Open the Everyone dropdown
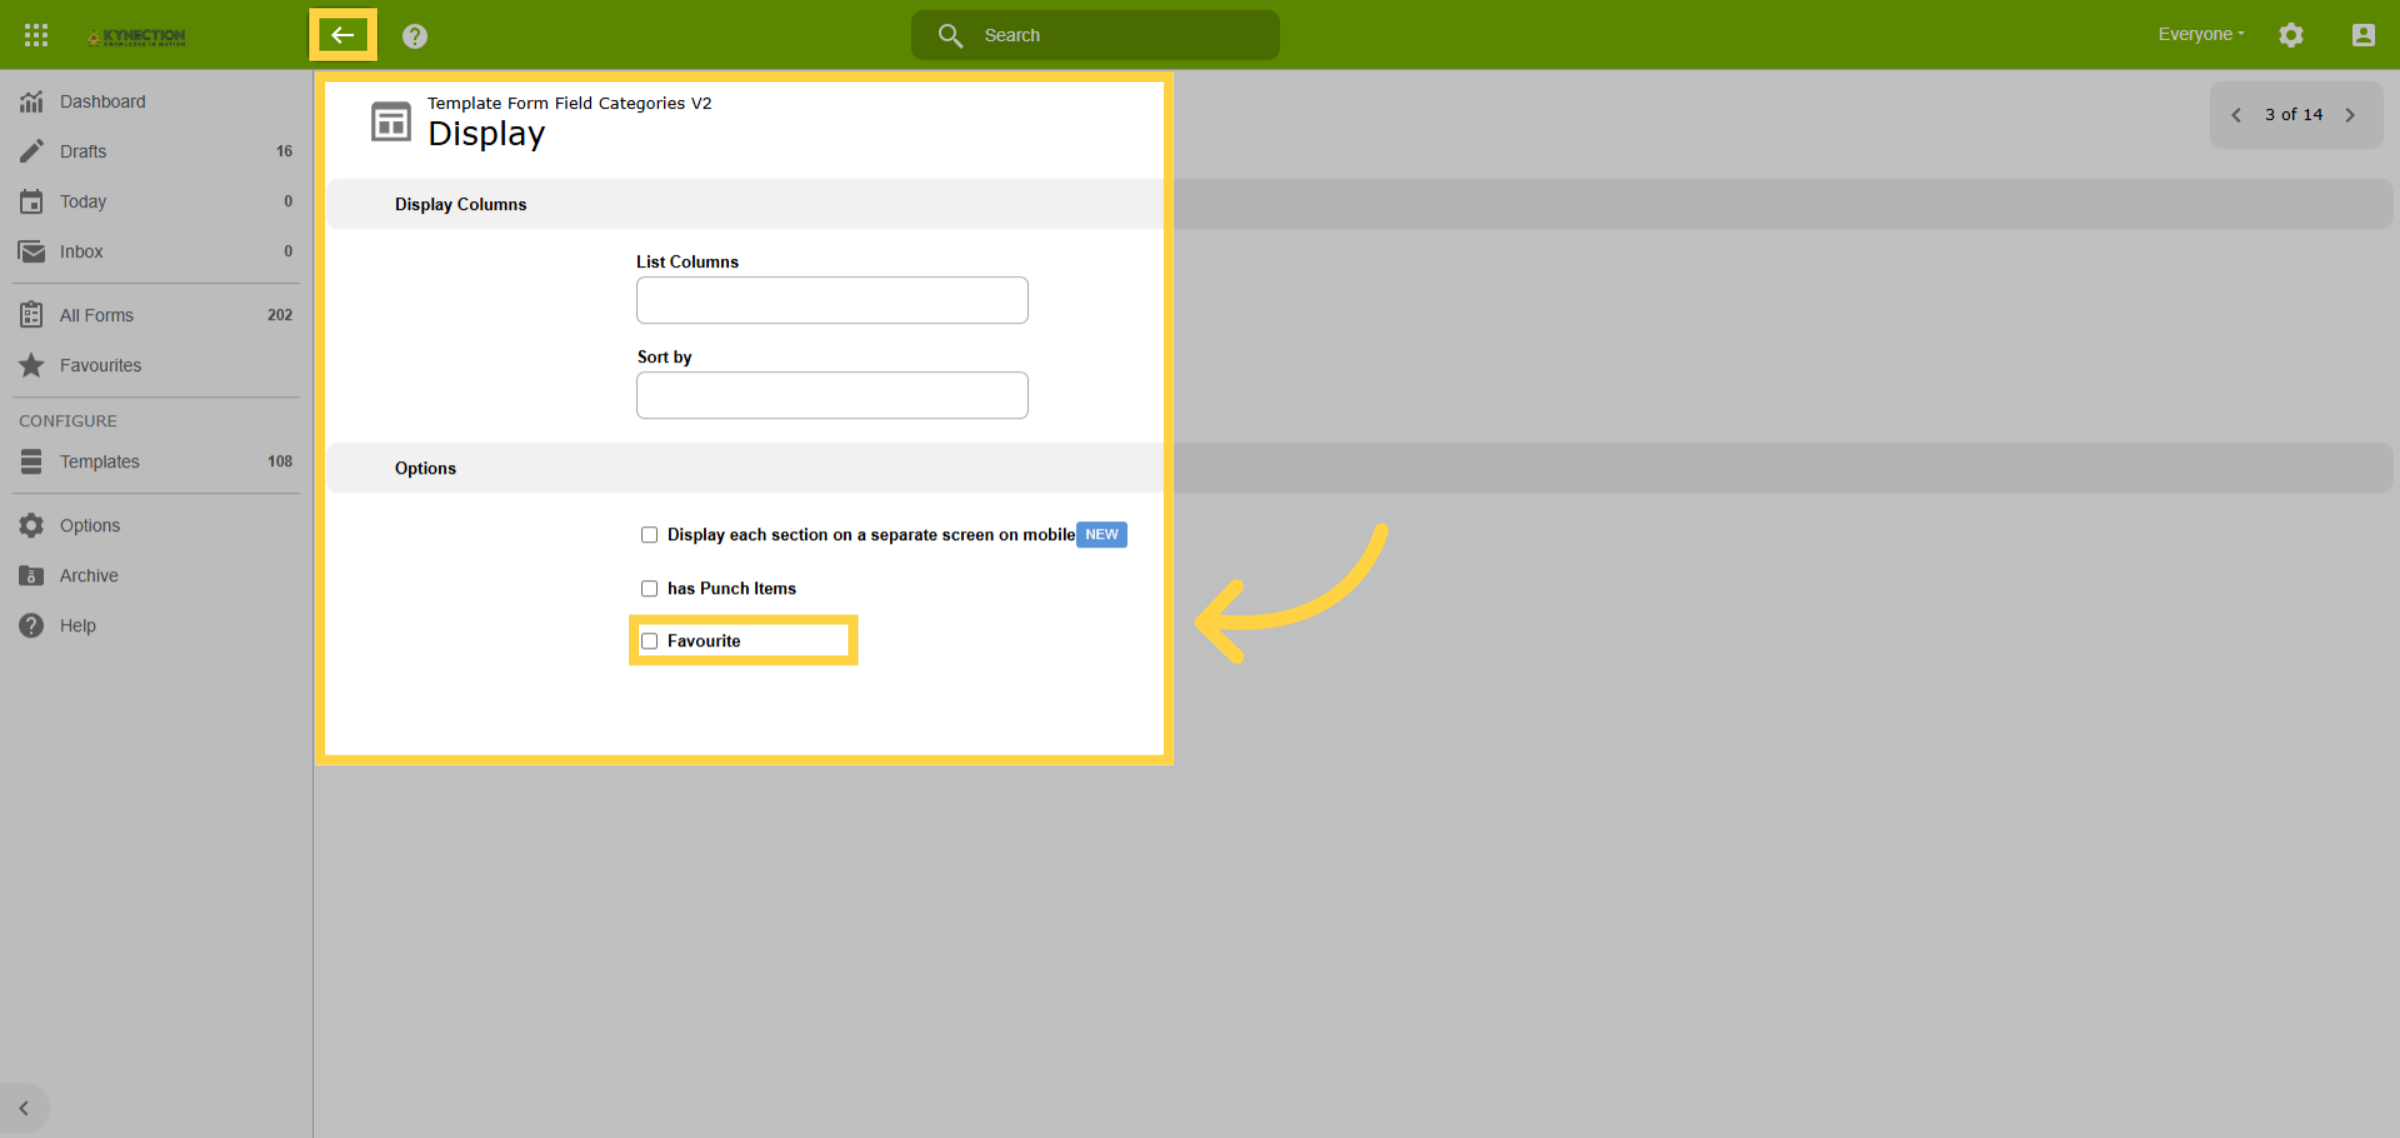2400x1138 pixels. pyautogui.click(x=2201, y=34)
